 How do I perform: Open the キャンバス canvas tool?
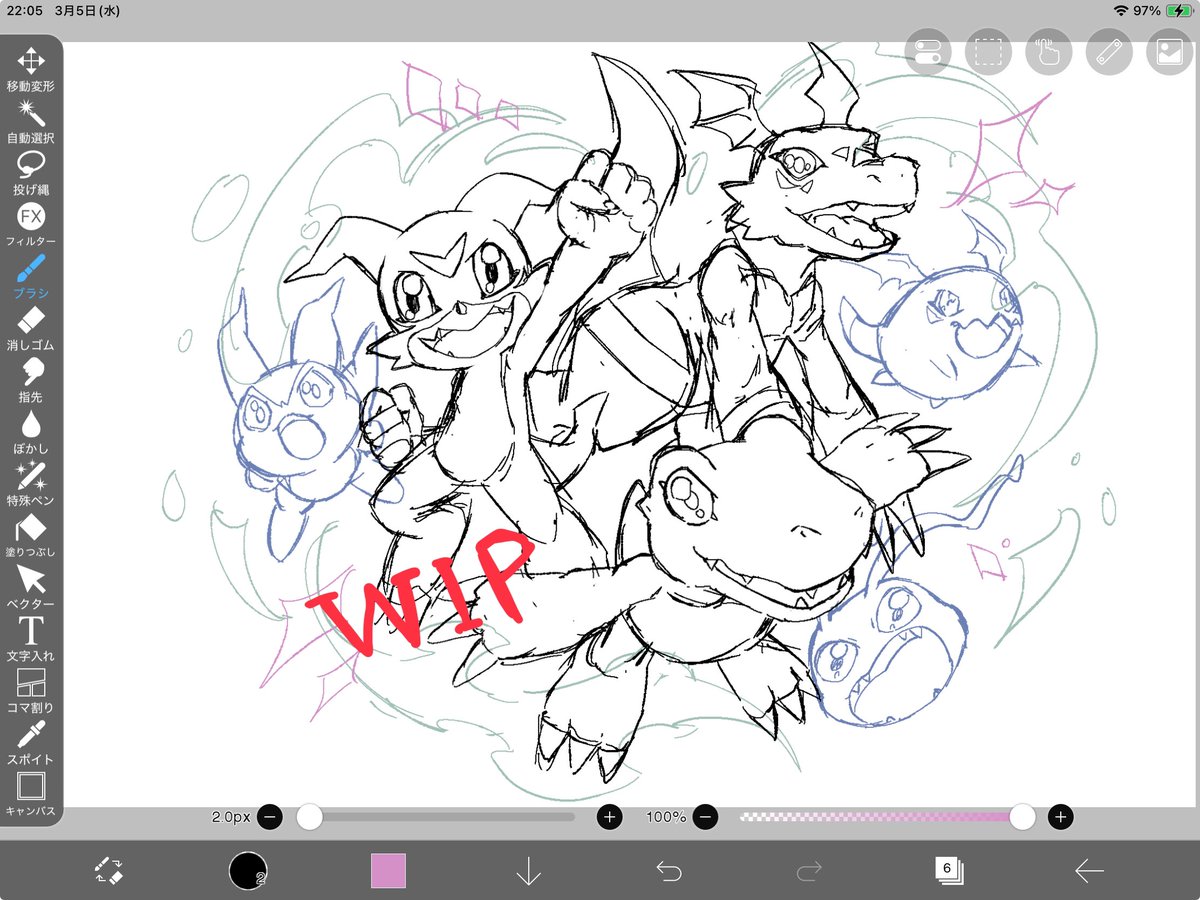pos(31,795)
